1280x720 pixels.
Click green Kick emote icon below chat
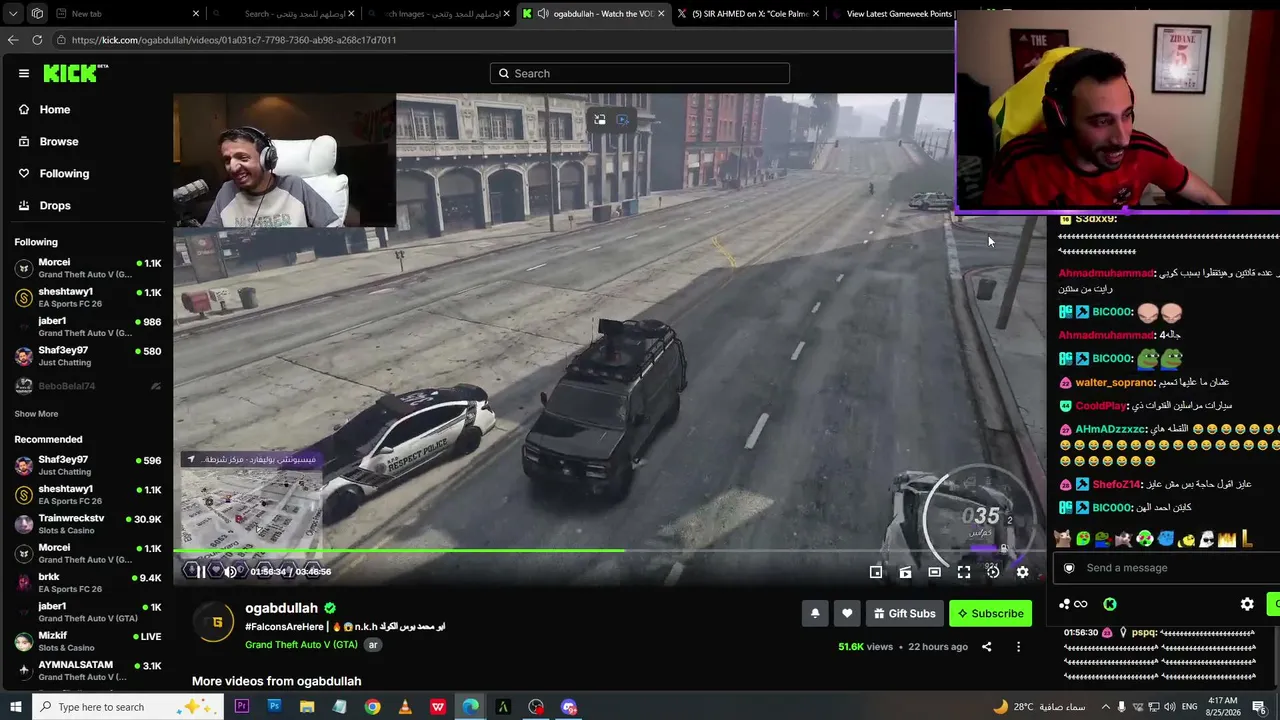[1110, 604]
